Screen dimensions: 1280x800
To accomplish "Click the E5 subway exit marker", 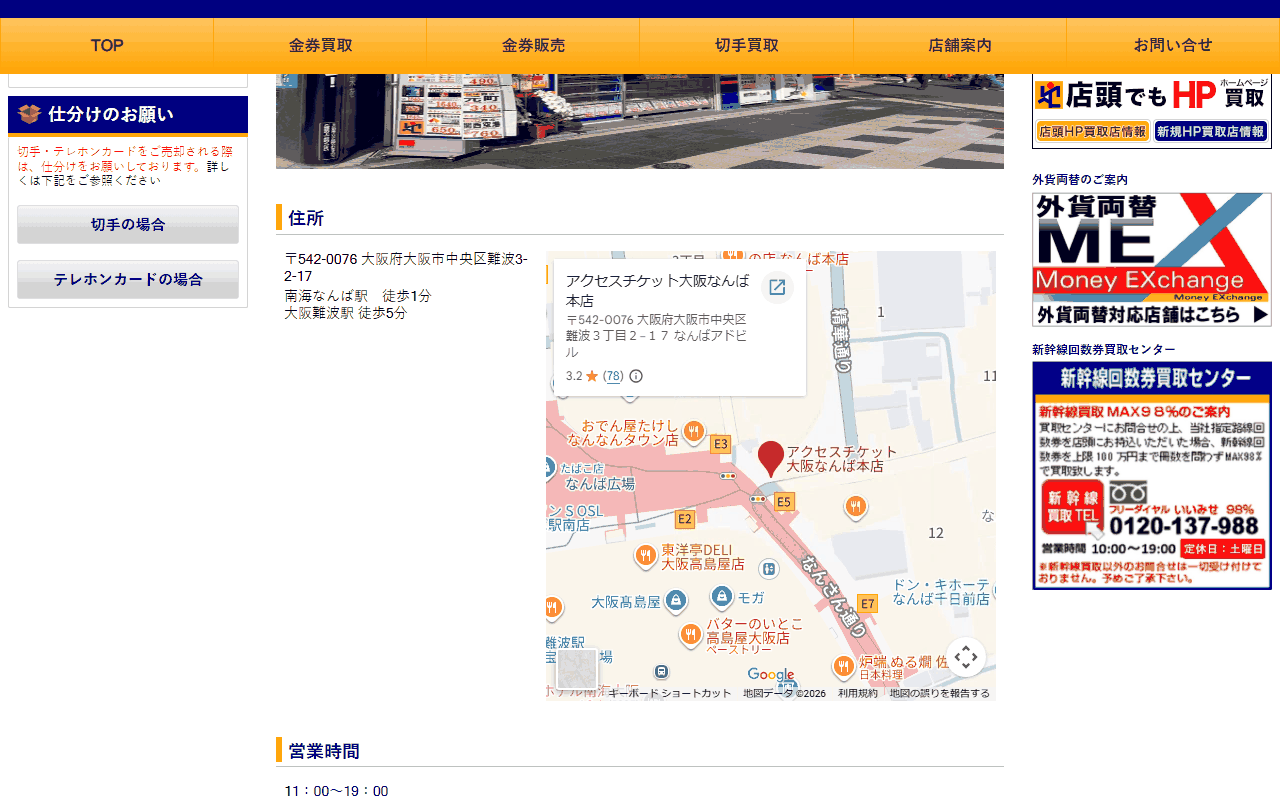I will click(784, 501).
